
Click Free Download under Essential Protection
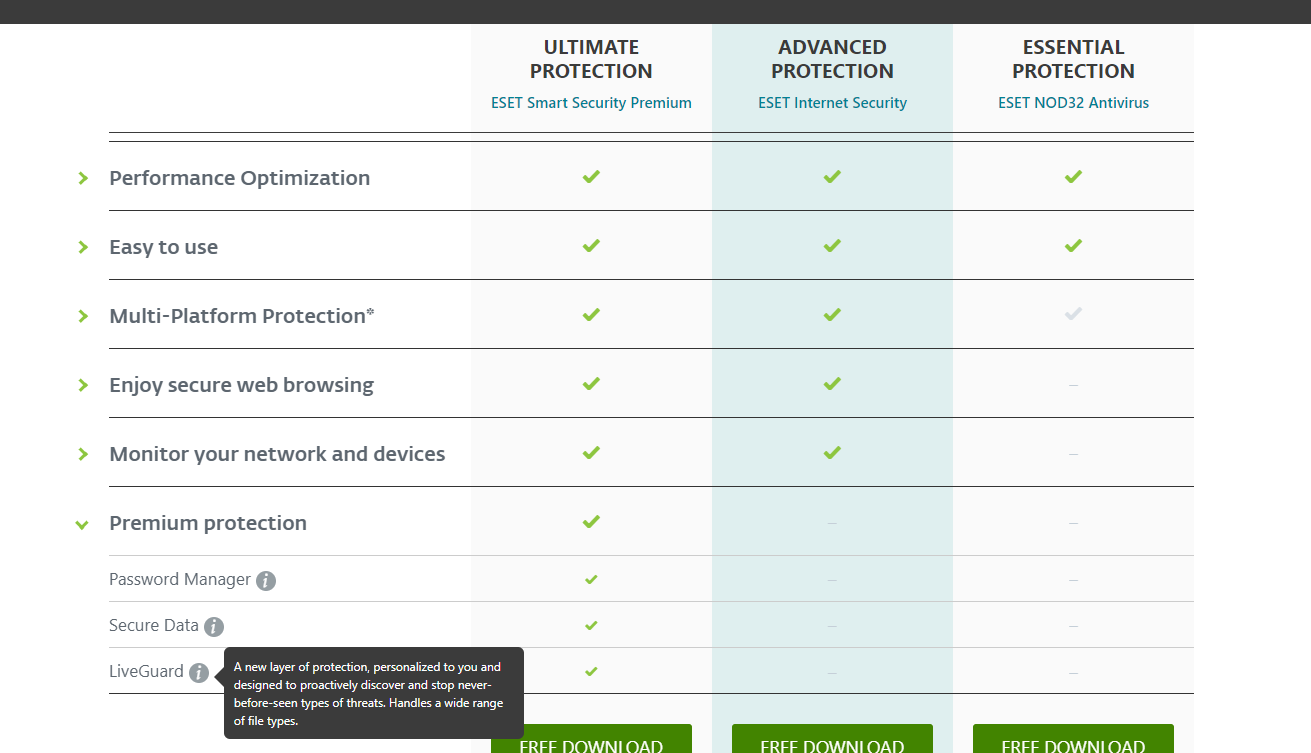coord(1073,739)
